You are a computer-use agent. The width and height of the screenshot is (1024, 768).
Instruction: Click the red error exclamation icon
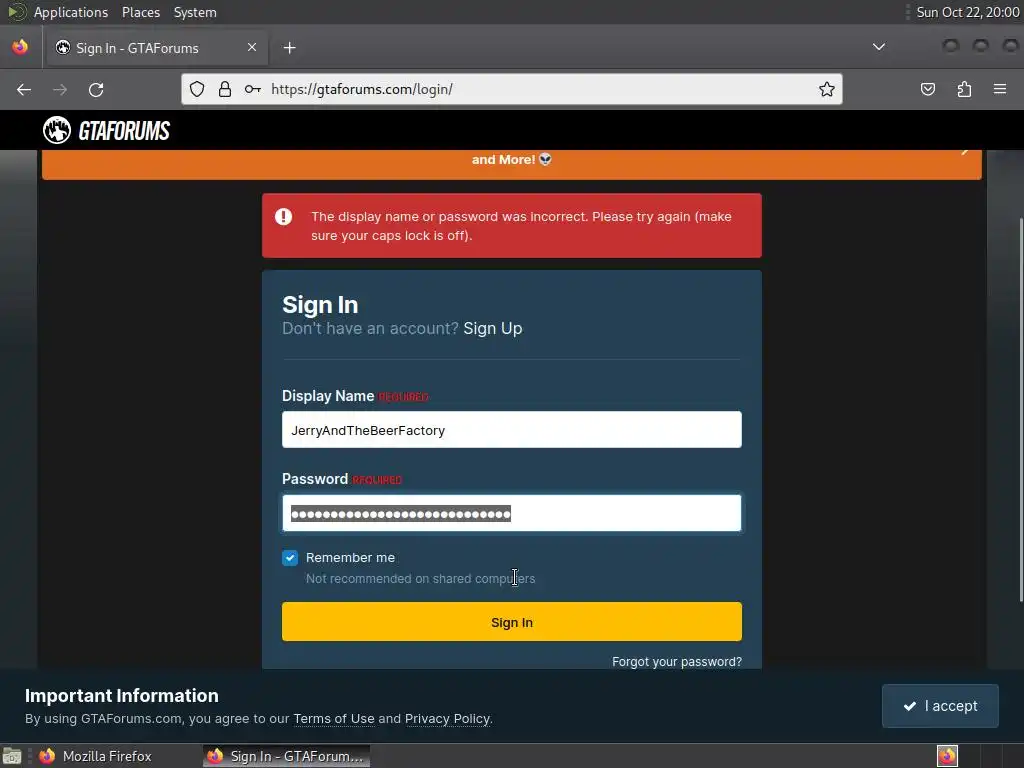click(283, 217)
